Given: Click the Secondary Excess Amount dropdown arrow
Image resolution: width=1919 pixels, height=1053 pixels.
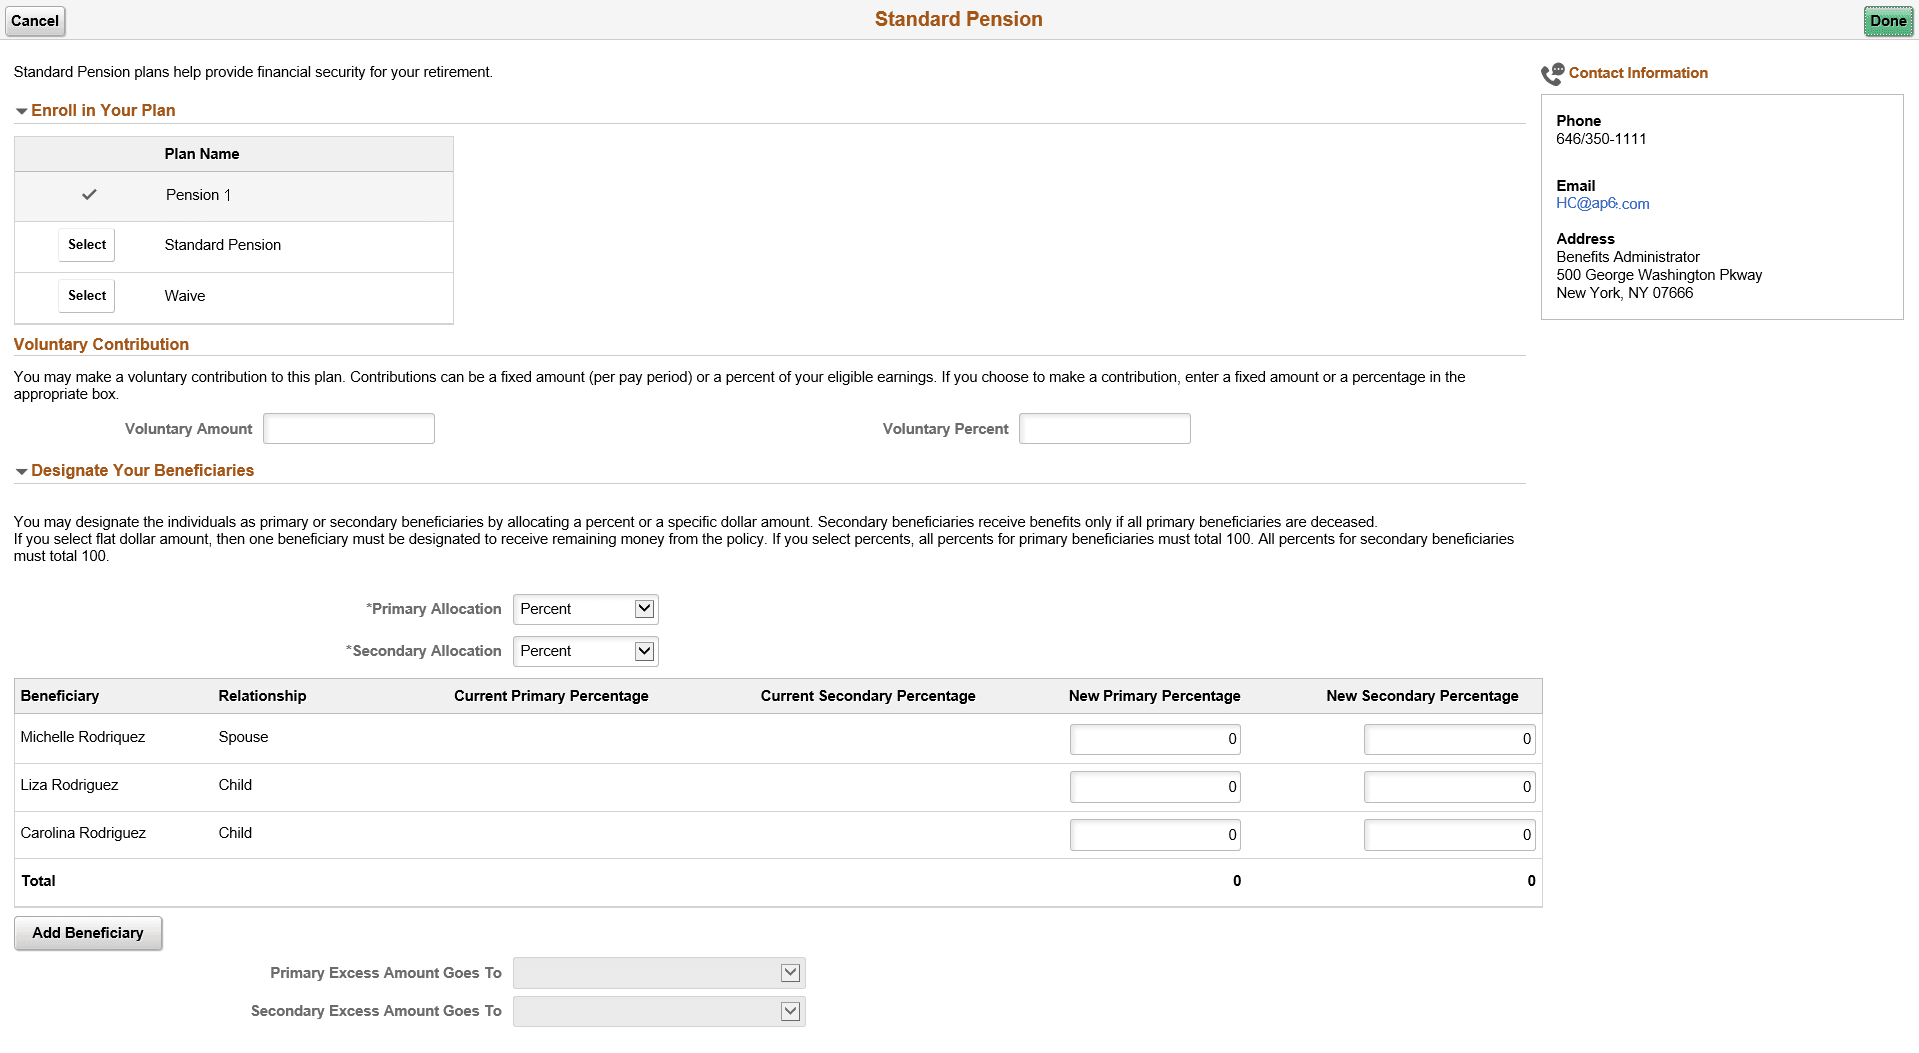Looking at the screenshot, I should (x=789, y=1011).
